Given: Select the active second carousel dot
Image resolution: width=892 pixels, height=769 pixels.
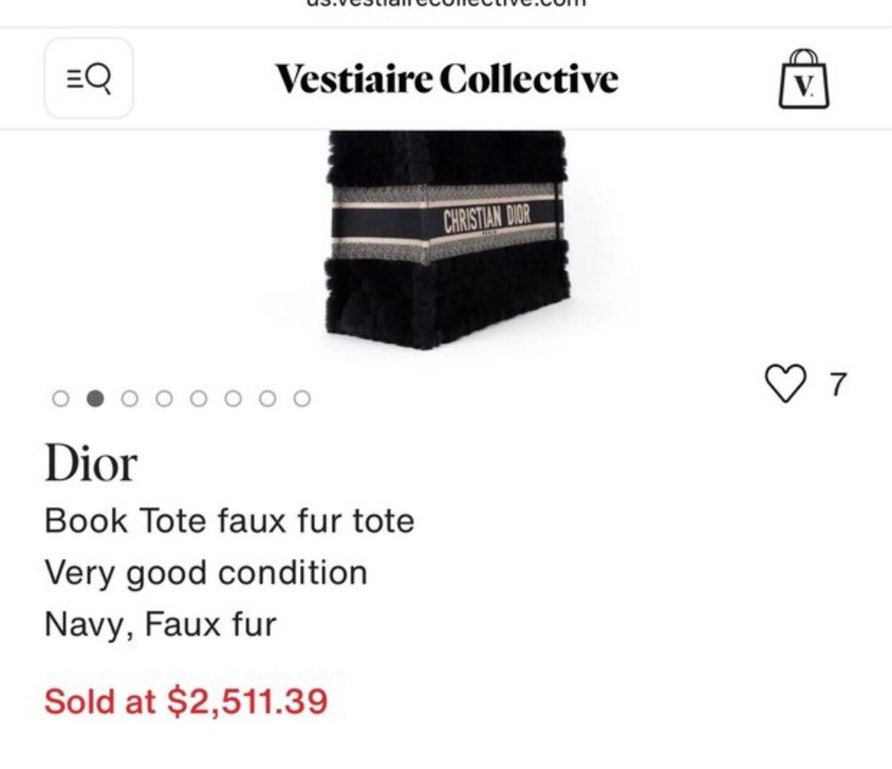Looking at the screenshot, I should pos(95,399).
